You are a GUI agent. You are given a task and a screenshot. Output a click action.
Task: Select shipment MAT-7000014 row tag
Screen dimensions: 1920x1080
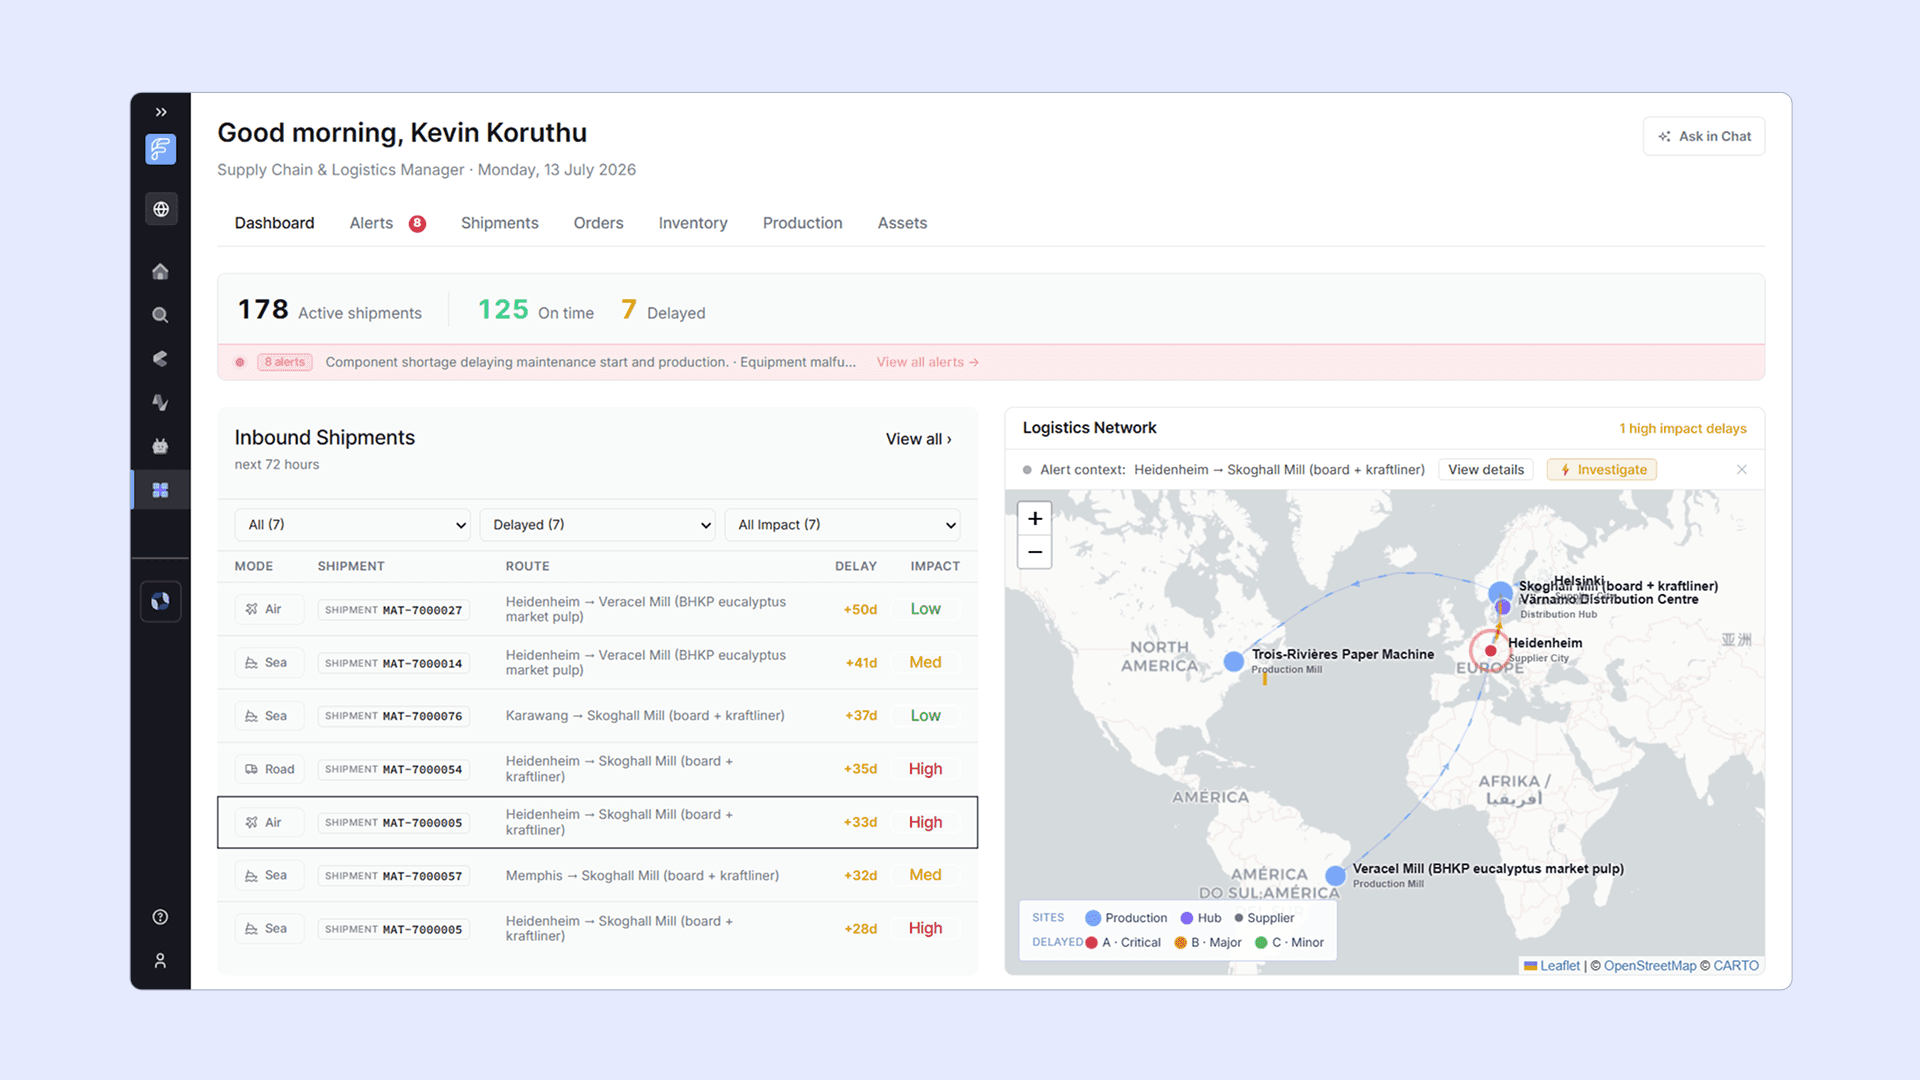[x=394, y=663]
